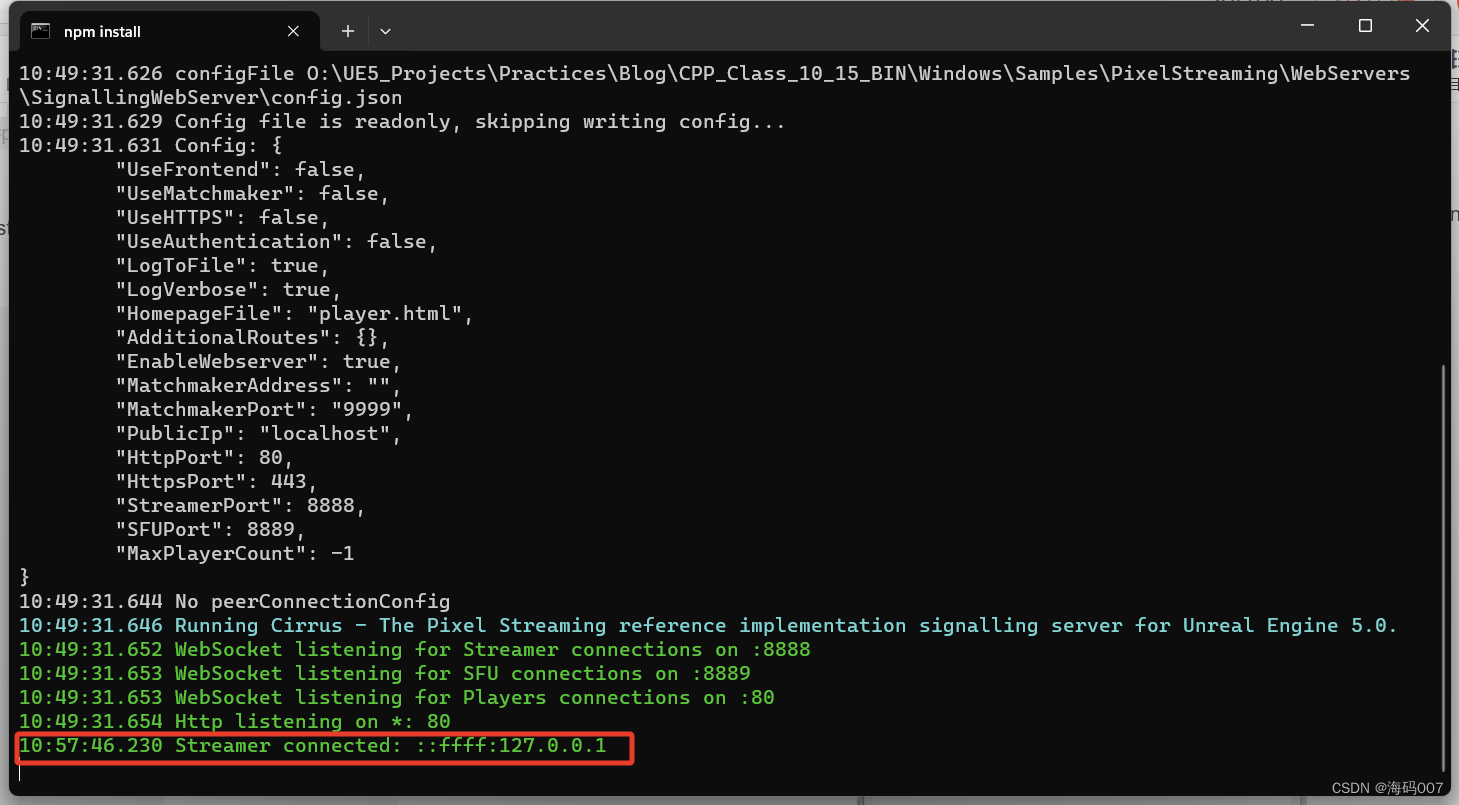1459x805 pixels.
Task: Click the "LogToFile": true line
Action: 222,265
